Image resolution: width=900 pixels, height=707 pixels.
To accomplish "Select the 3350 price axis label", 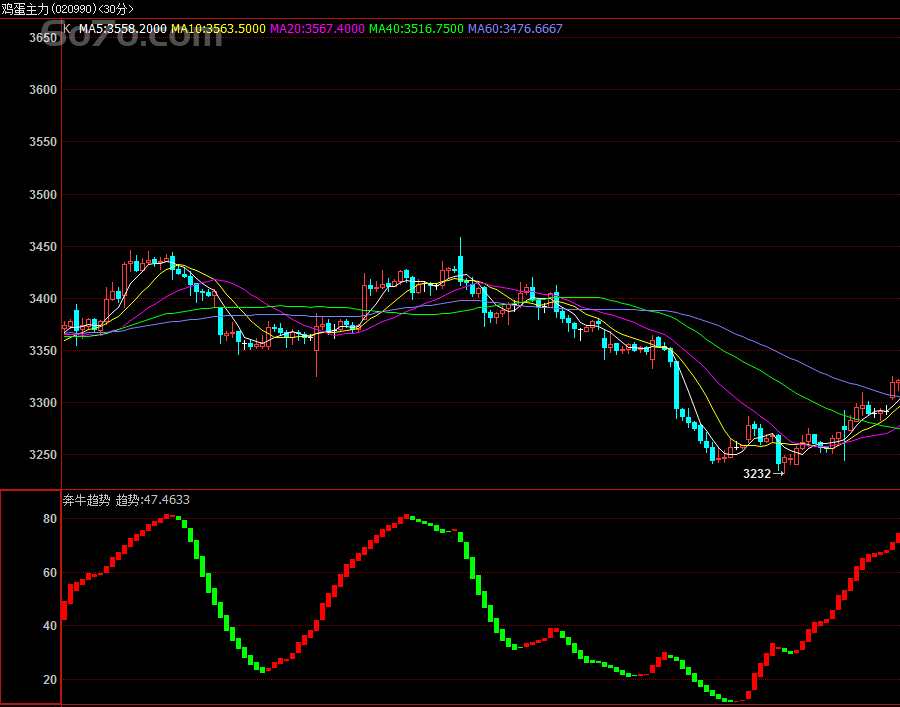I will pyautogui.click(x=43, y=351).
